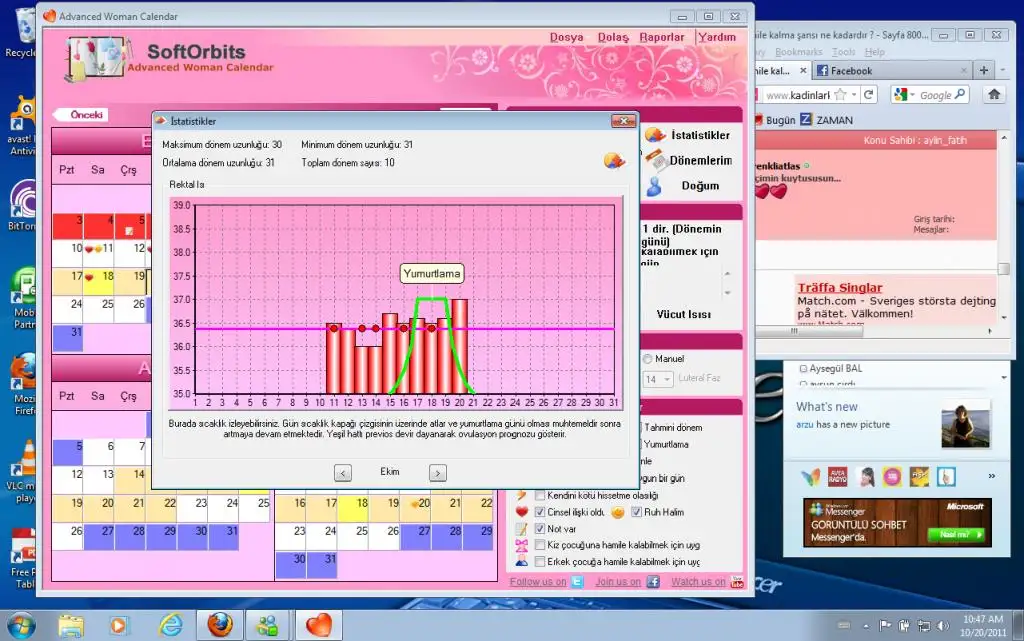Switch to Firefox on the taskbar
1024x641 pixels.
point(220,625)
